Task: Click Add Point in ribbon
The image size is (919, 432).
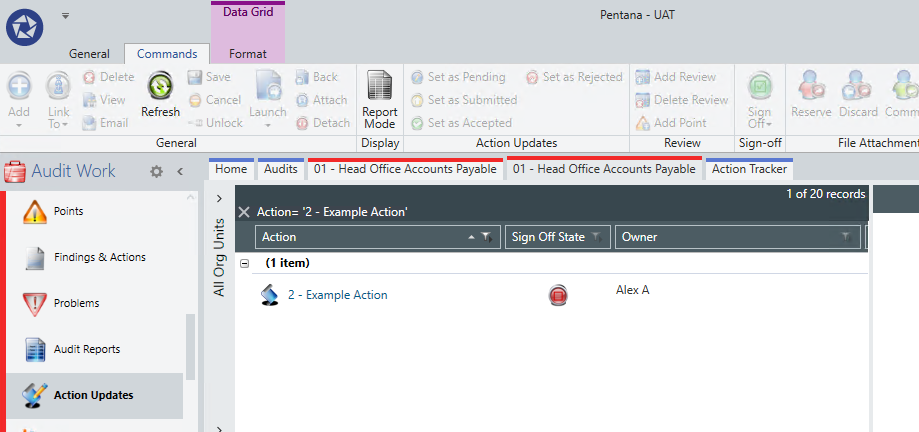Action: 671,123
